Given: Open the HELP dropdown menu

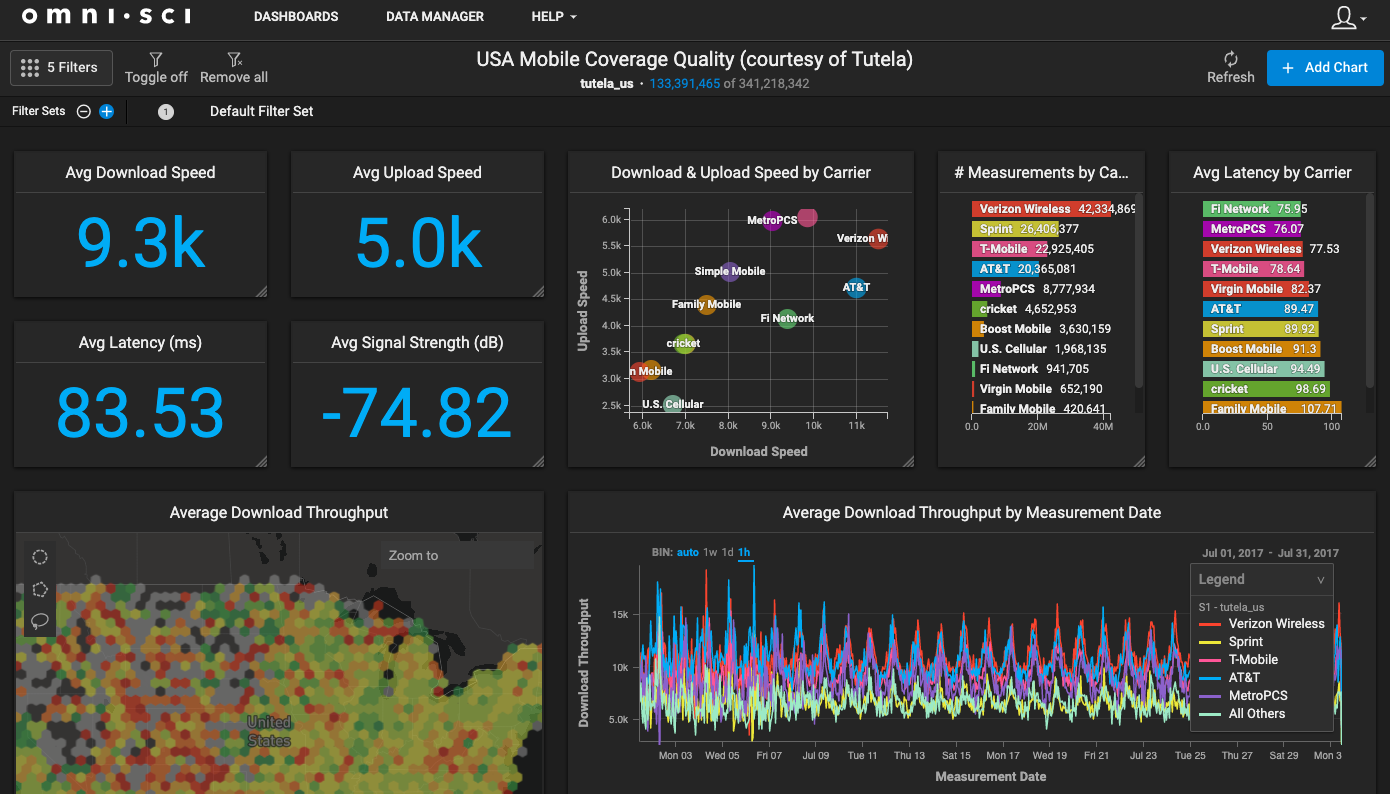Looking at the screenshot, I should tap(553, 16).
